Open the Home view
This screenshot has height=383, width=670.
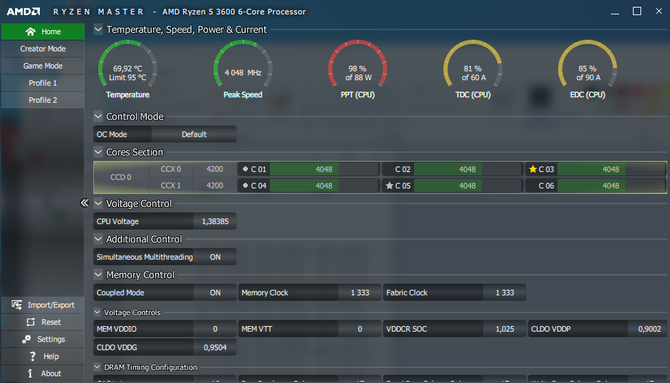pos(43,32)
